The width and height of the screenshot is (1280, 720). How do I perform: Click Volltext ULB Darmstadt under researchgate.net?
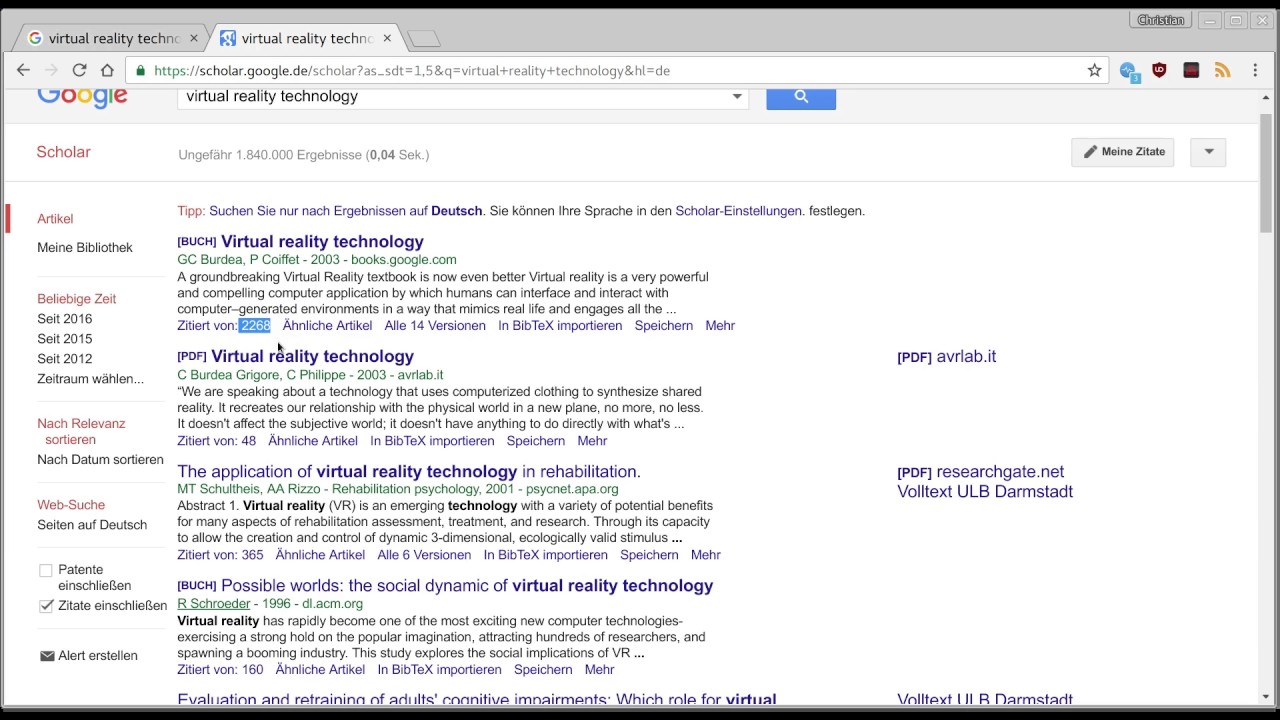[x=985, y=492]
